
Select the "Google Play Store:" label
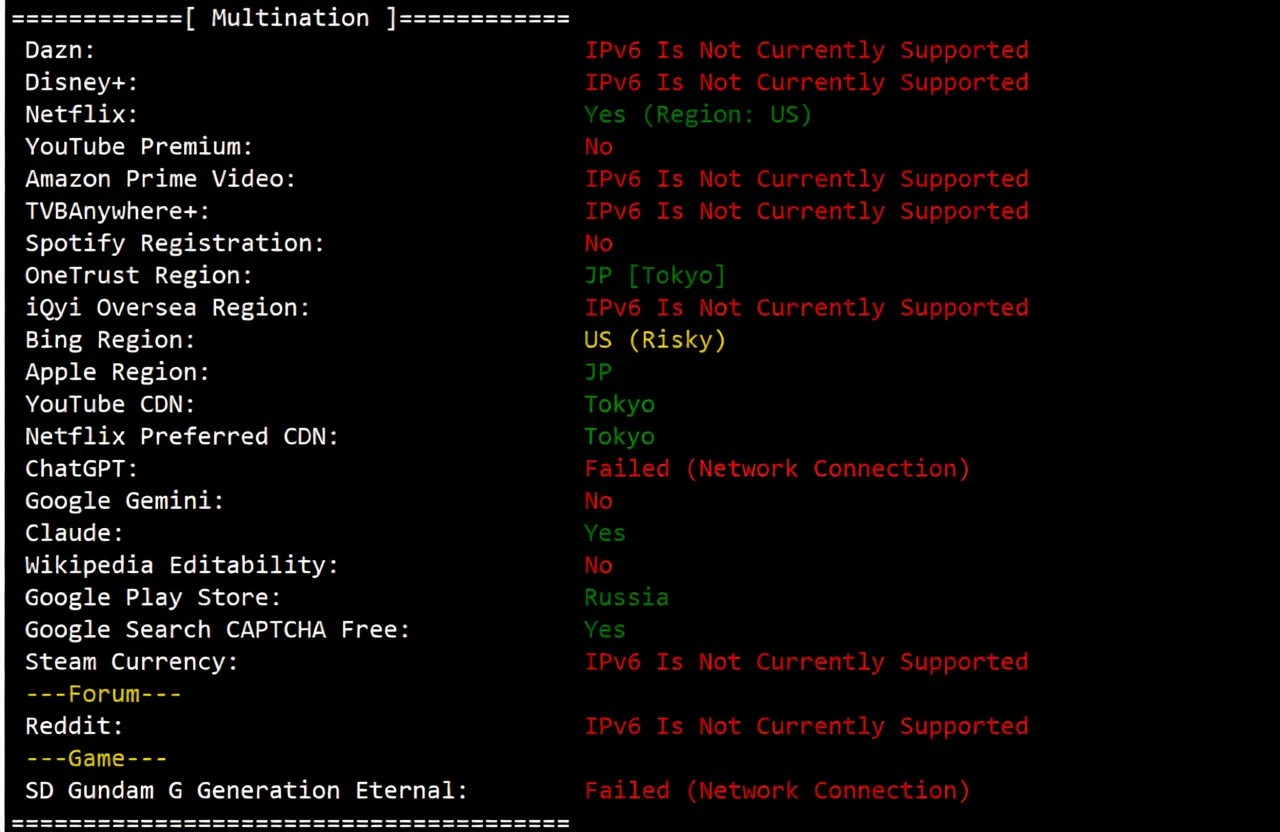pos(154,597)
